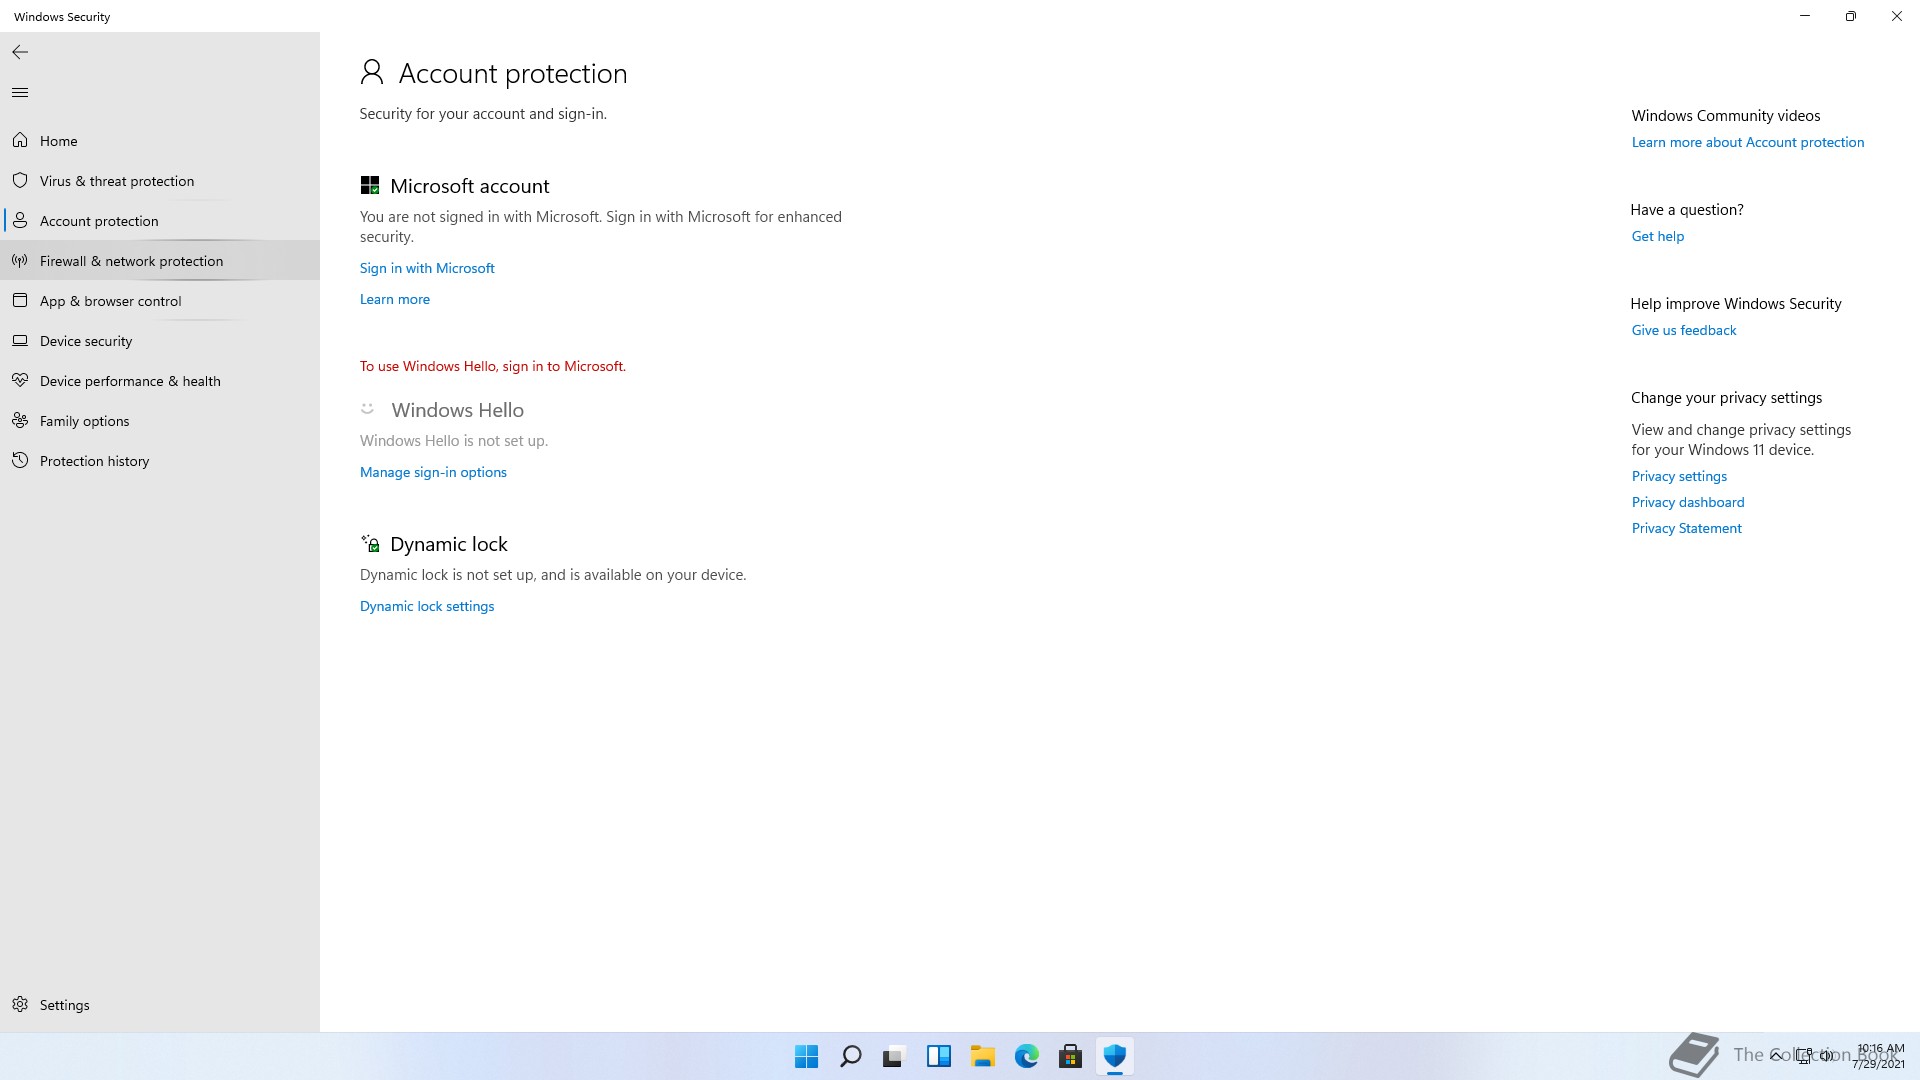
Task: Open the Device security section
Action: pos(160,340)
